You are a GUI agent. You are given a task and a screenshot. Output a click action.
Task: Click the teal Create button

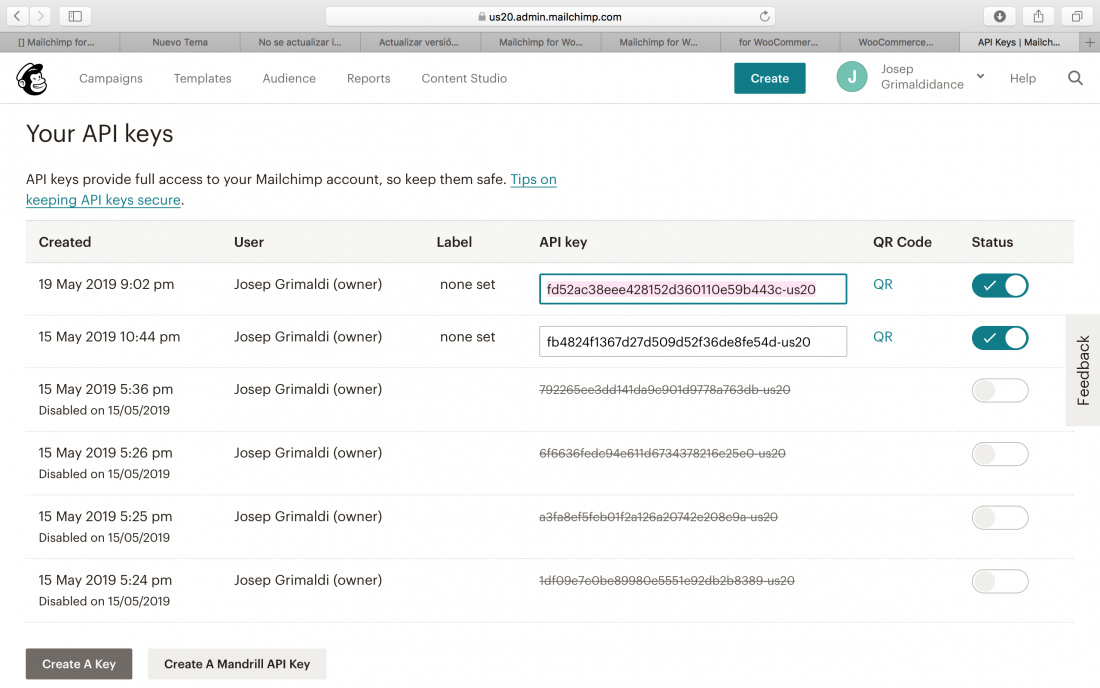(770, 79)
